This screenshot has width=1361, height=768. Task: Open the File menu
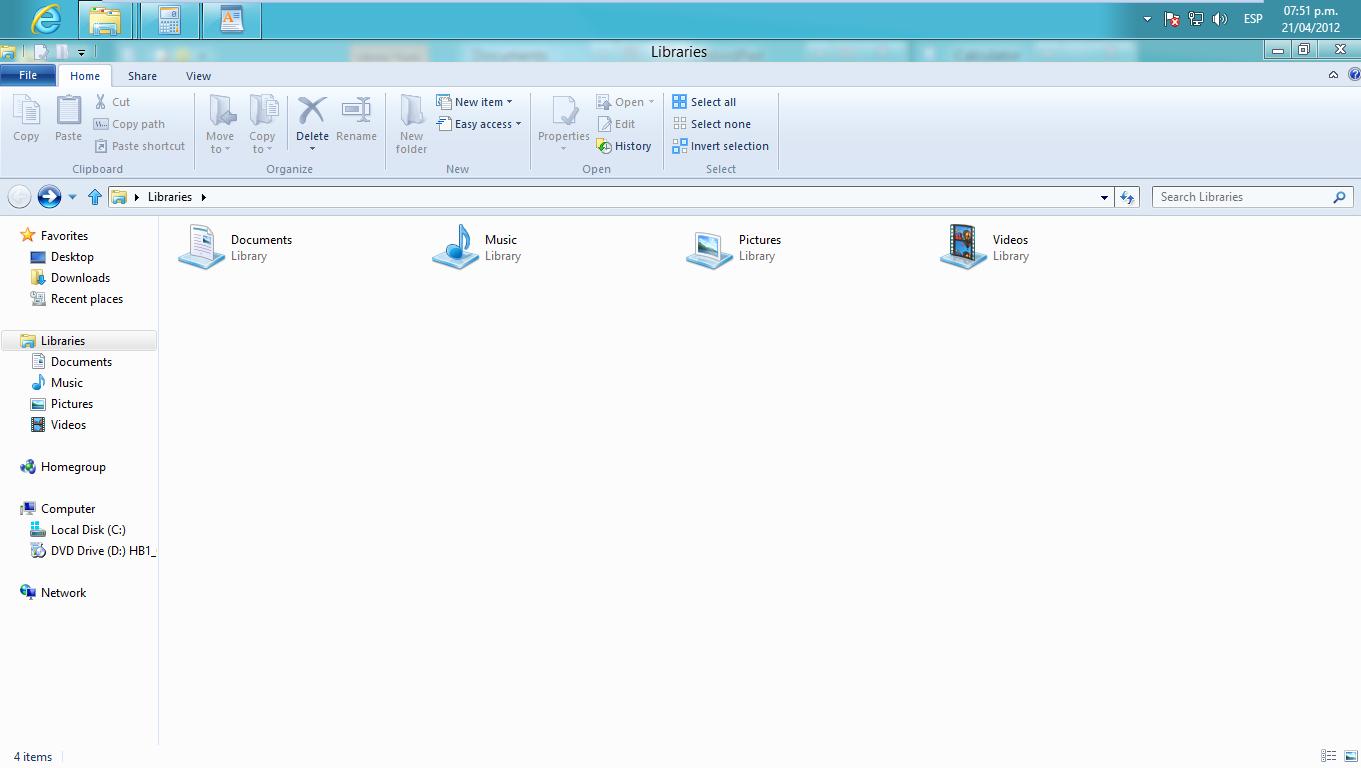[x=28, y=75]
